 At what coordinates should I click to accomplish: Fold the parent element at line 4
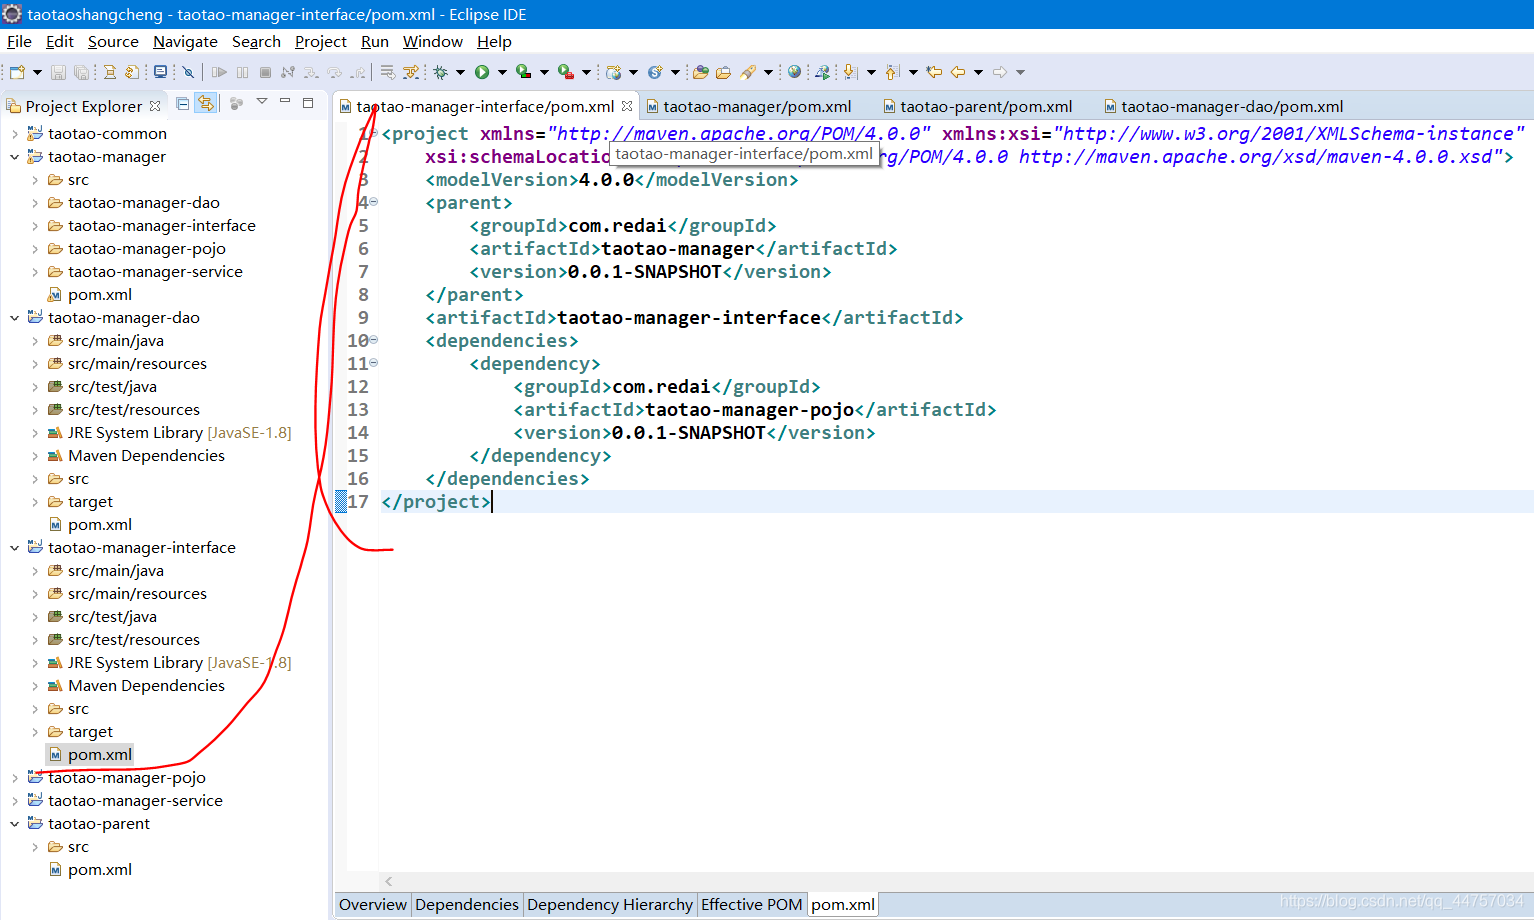pos(374,202)
